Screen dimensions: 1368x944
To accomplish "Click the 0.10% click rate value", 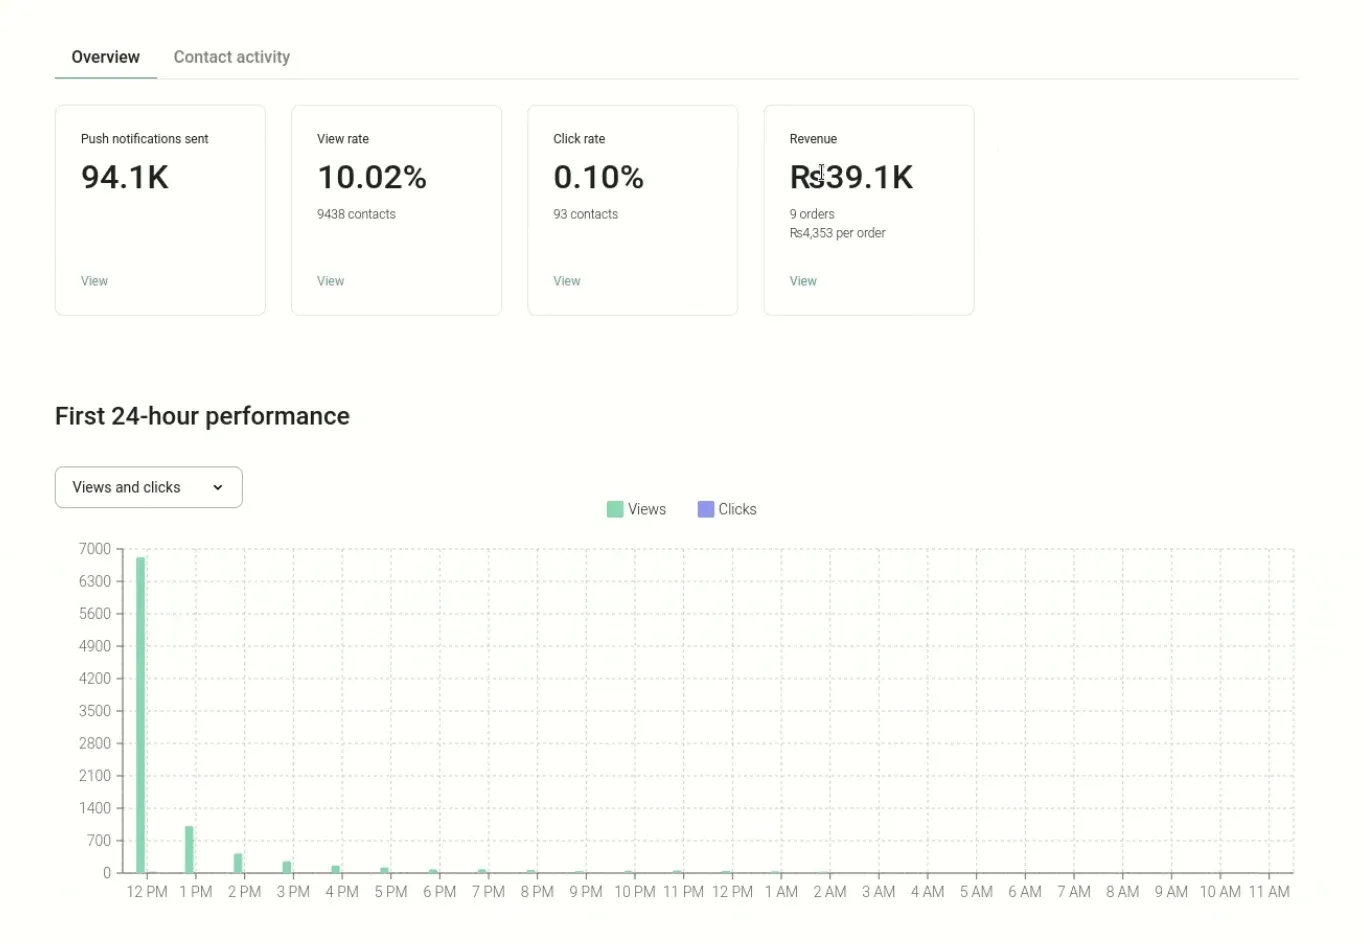I will (x=598, y=177).
